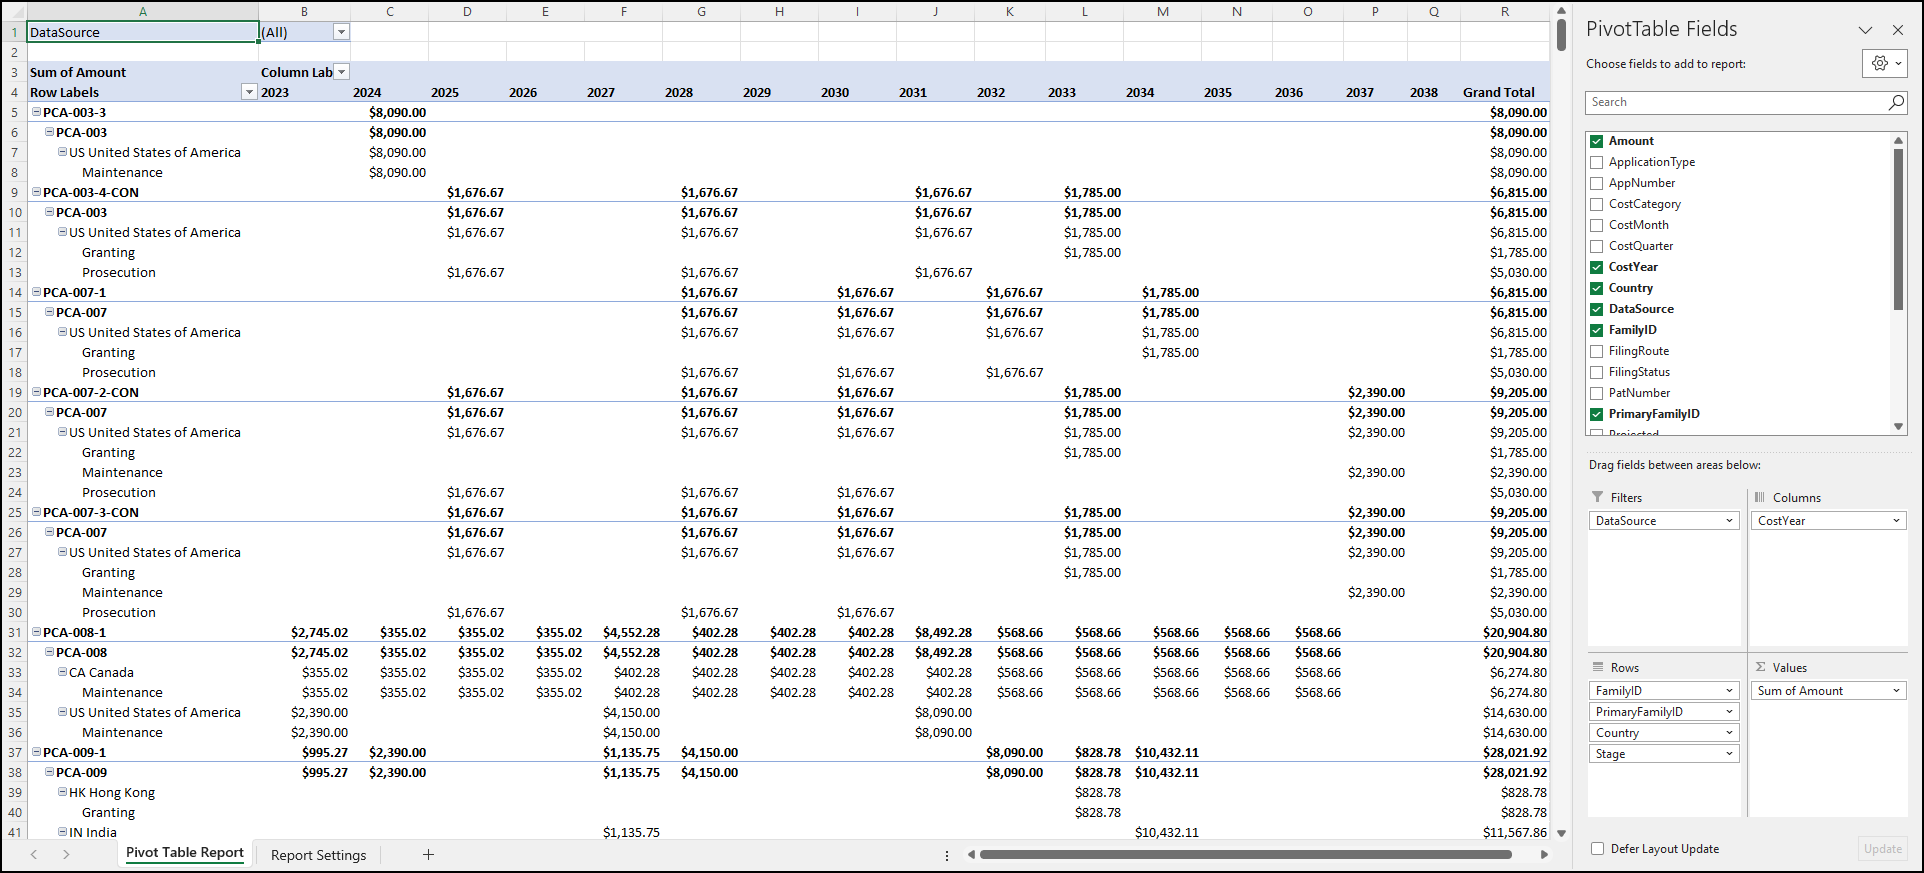Collapse the PCA-008-1 row group
This screenshot has height=873, width=1924.
[x=37, y=632]
